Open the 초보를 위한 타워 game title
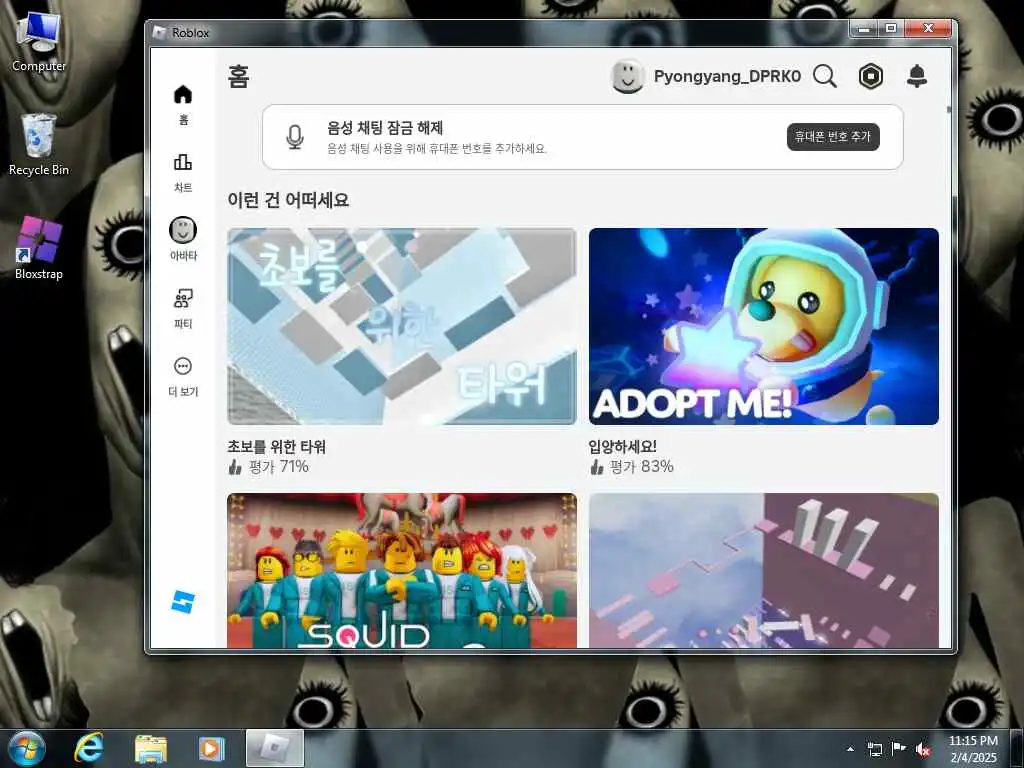 [276, 447]
